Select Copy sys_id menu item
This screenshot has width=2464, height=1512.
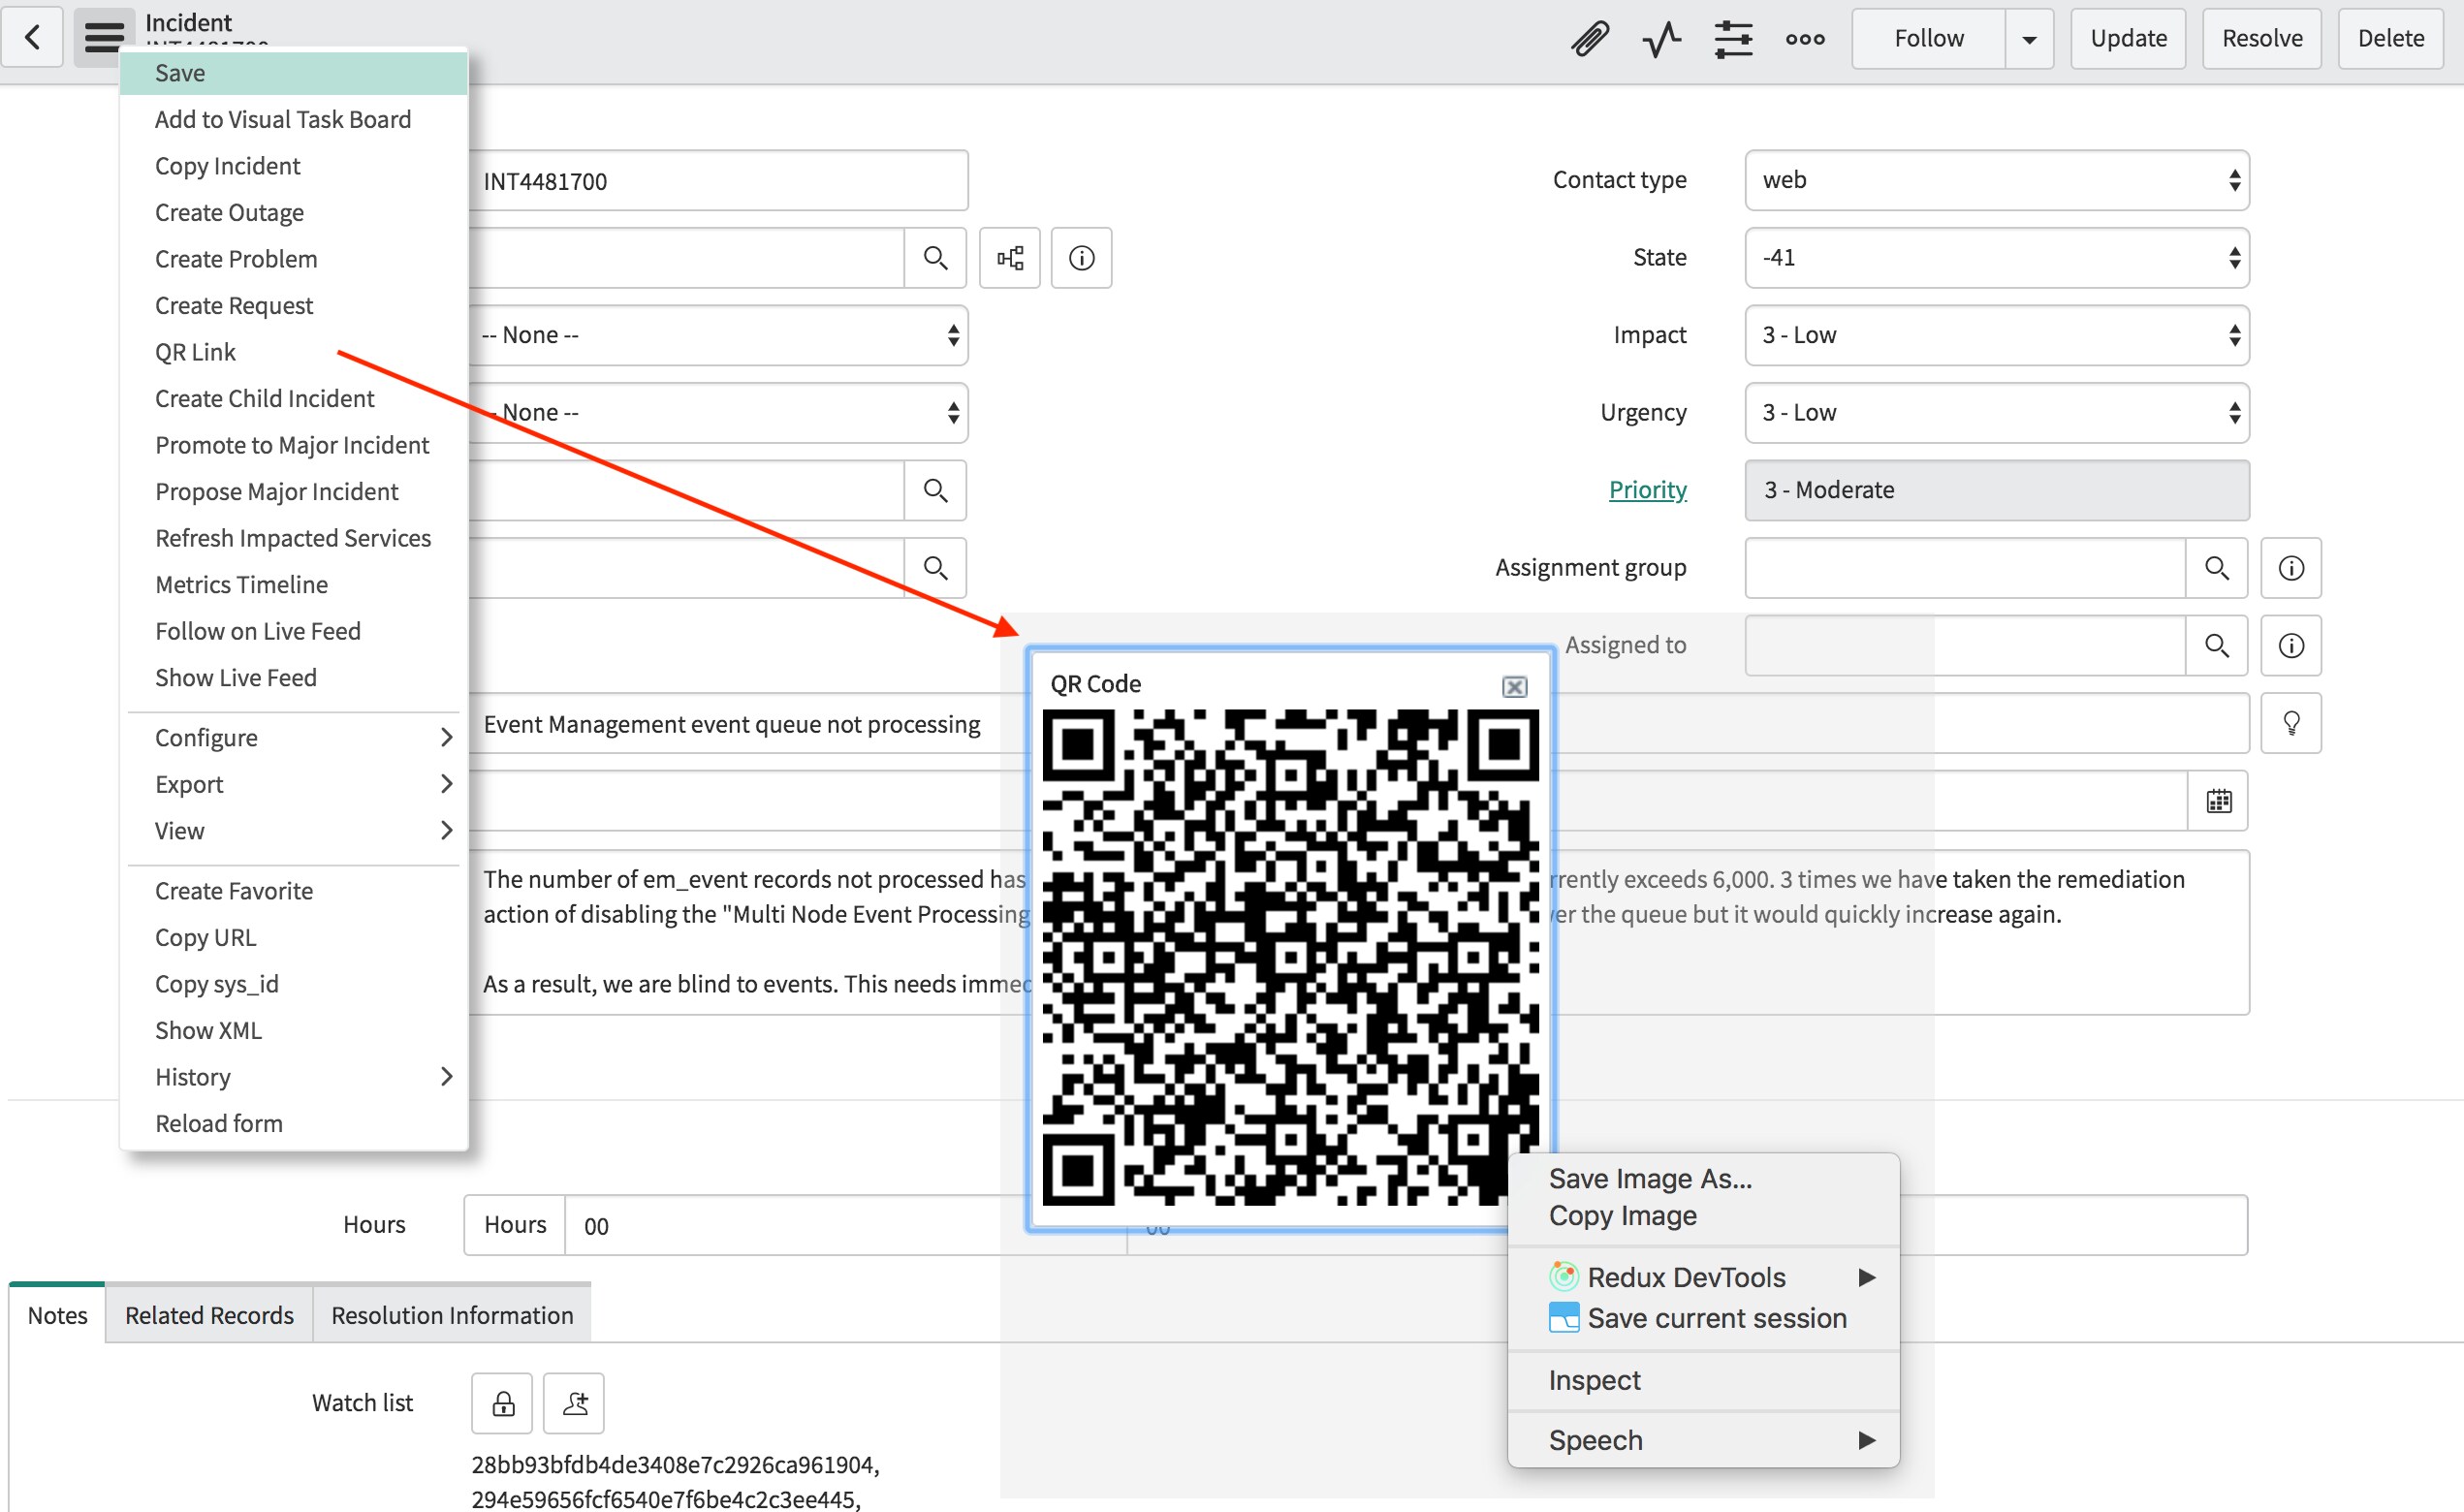[x=294, y=984]
